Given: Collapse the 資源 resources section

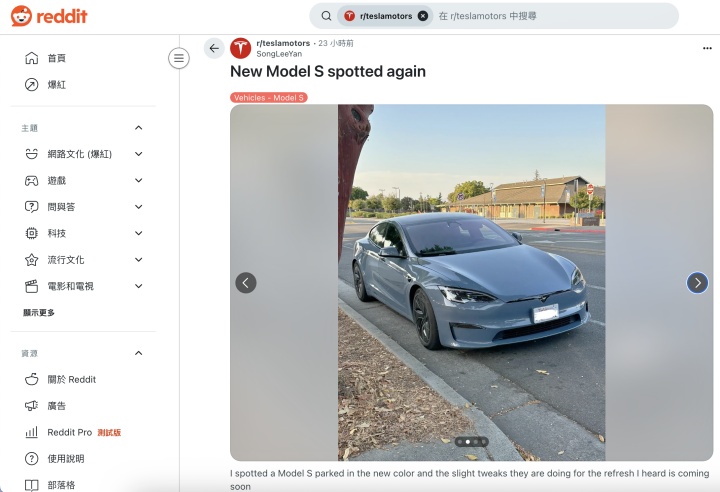Looking at the screenshot, I should [138, 353].
